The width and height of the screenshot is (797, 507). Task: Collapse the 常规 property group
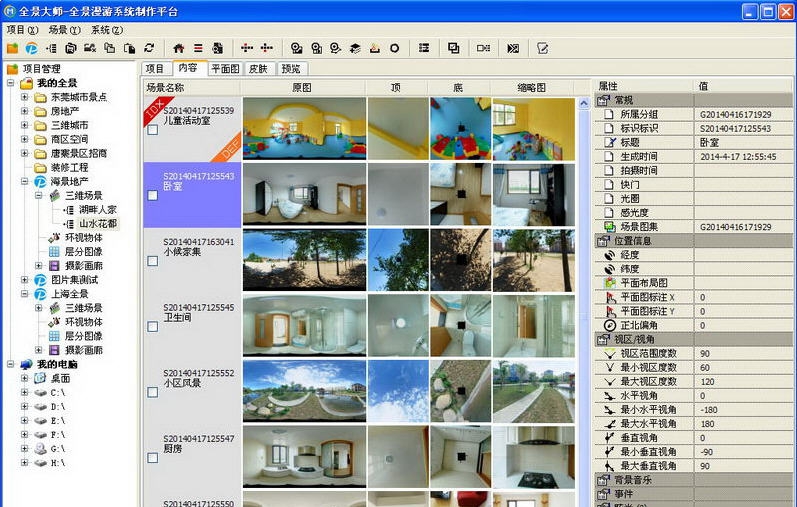pyautogui.click(x=603, y=100)
